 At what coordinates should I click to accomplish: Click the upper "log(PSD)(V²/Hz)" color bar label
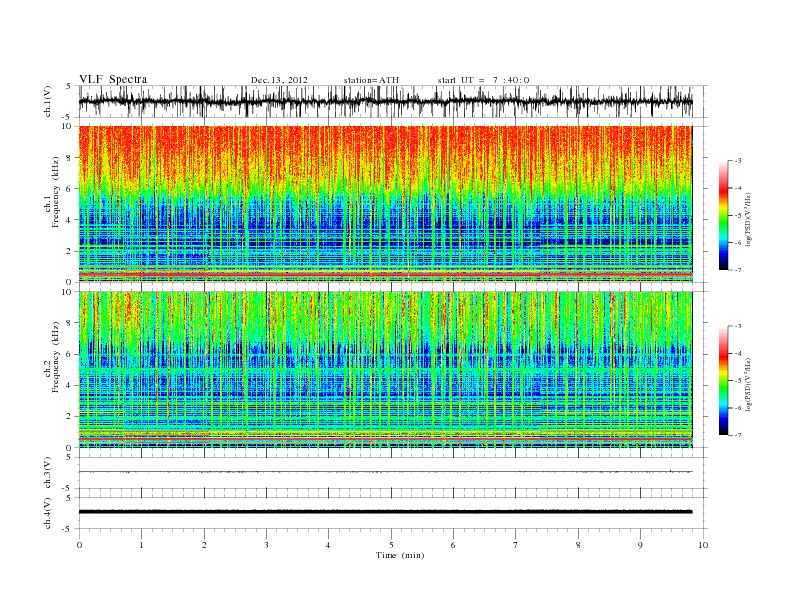[x=748, y=218]
